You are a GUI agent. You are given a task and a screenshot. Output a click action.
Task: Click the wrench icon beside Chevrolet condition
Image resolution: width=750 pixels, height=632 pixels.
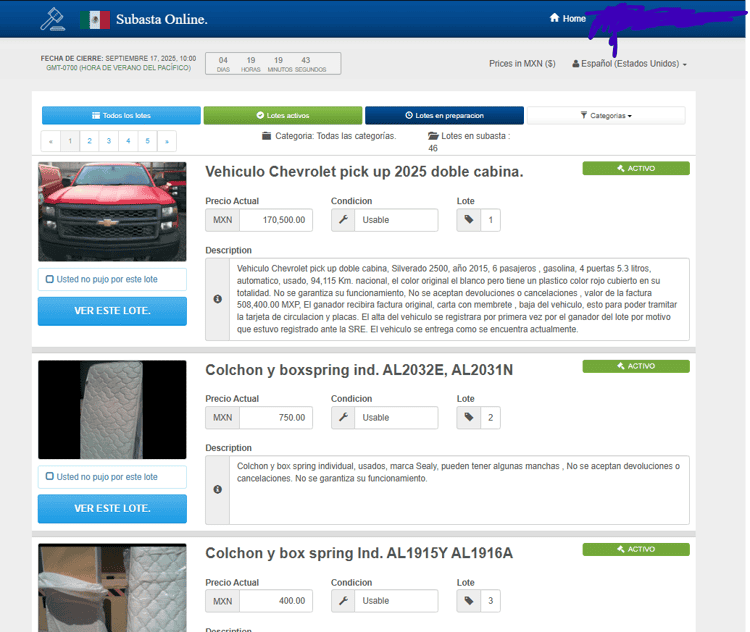pos(343,220)
